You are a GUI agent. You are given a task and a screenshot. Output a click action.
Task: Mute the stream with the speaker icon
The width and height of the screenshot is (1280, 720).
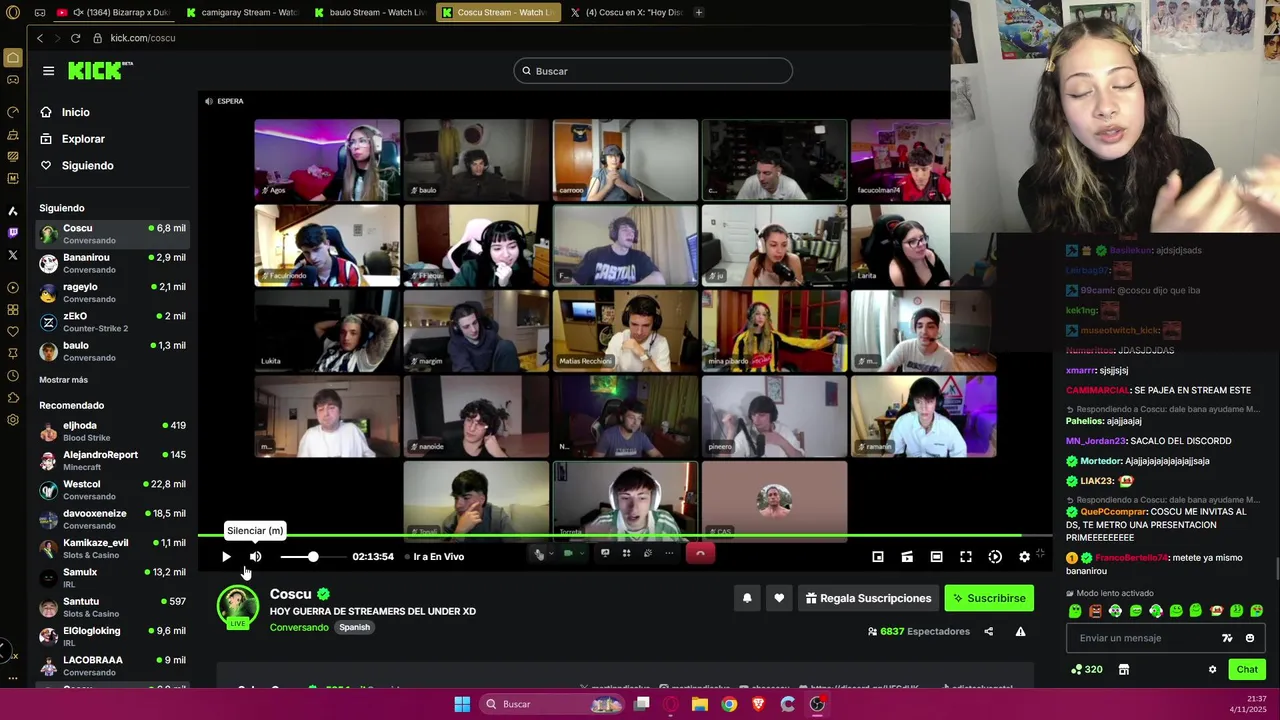point(256,557)
